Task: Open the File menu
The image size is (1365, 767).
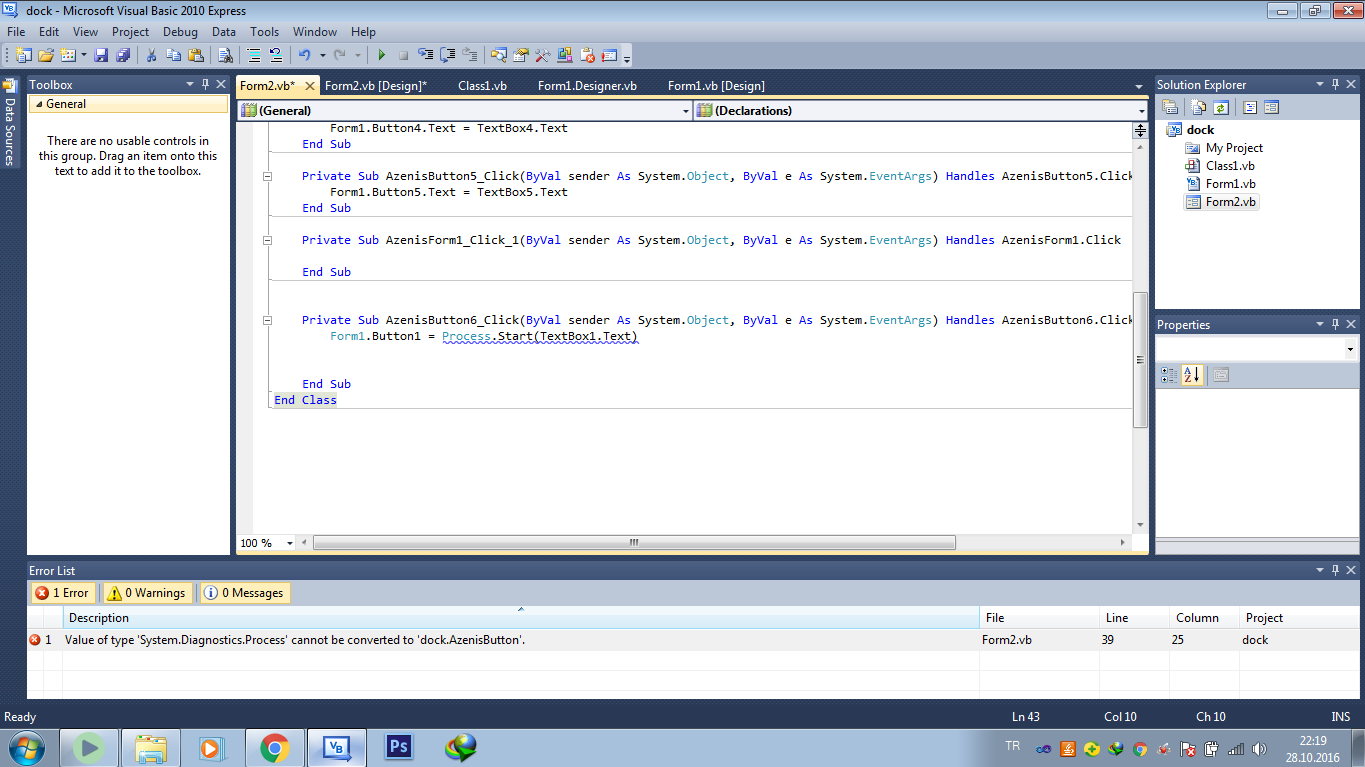Action: [x=16, y=32]
